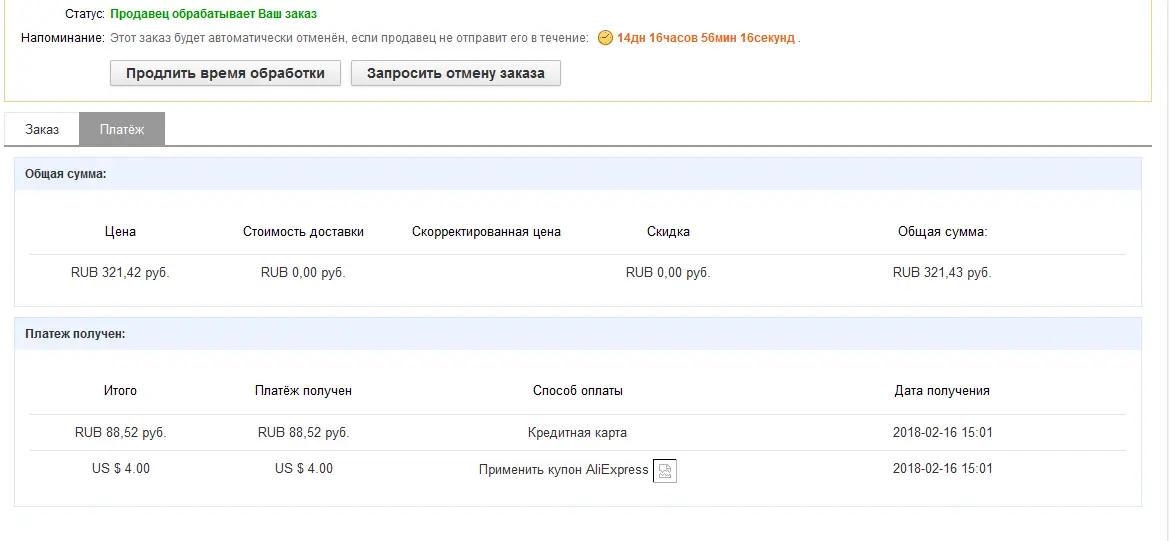Click date in the Кредитная карта row
The image size is (1169, 541).
tap(942, 432)
